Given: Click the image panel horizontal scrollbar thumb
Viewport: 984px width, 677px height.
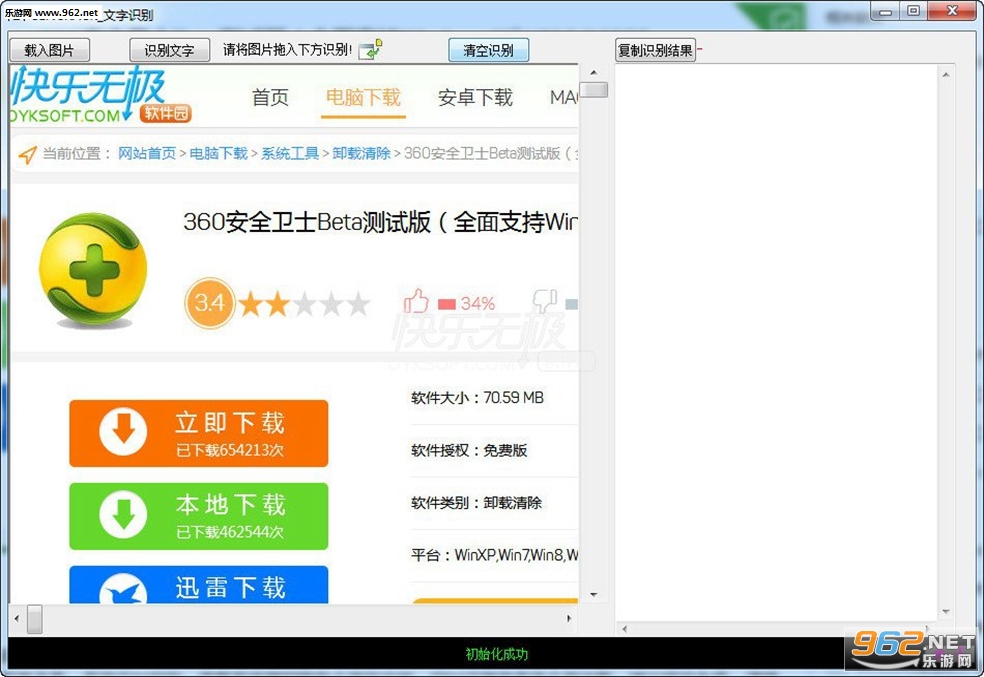Looking at the screenshot, I should coord(35,619).
